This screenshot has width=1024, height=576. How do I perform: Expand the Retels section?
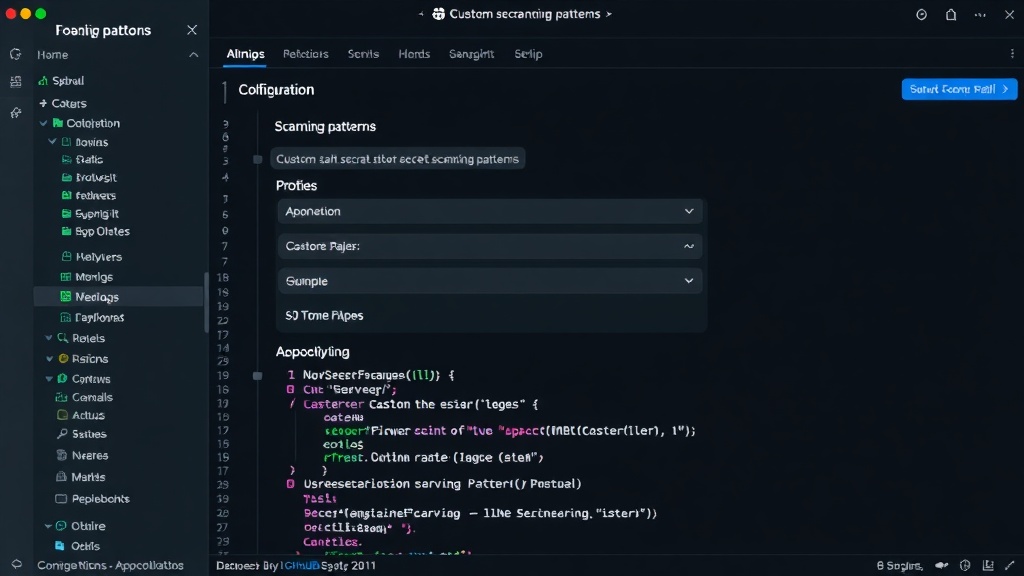(49, 338)
